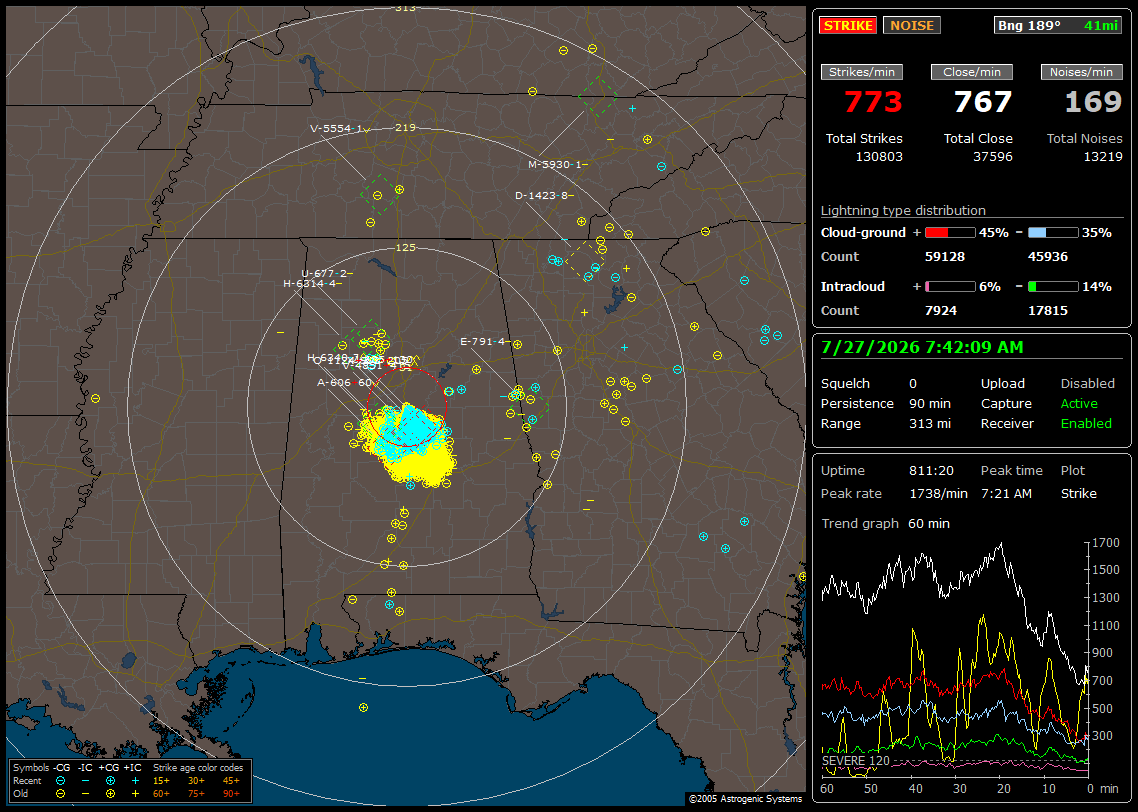Screen dimensions: 1138x812
Task: Select the Noises/min header box
Action: click(x=1081, y=72)
